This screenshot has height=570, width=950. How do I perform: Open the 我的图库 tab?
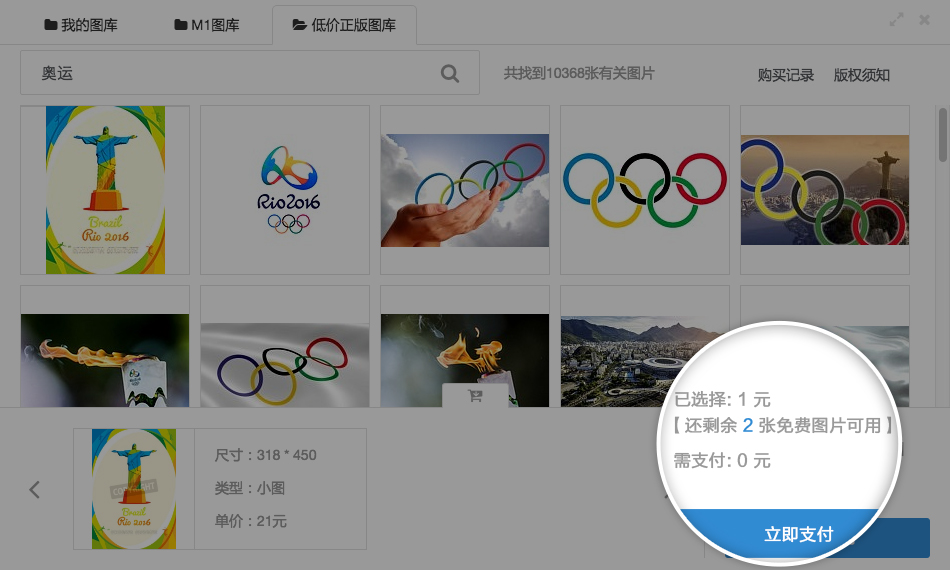[81, 25]
